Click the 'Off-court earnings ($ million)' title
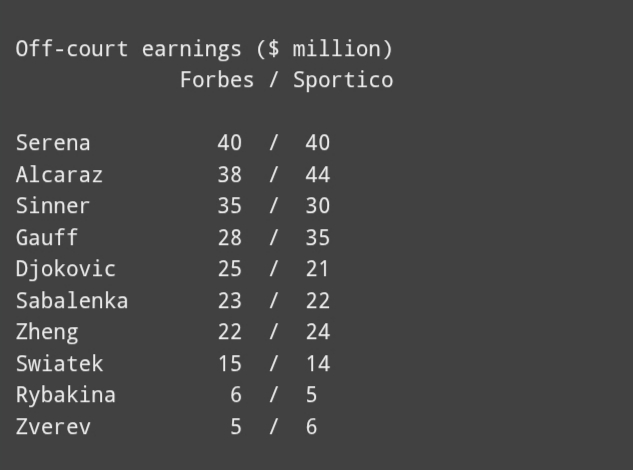The height and width of the screenshot is (470, 633). (204, 49)
